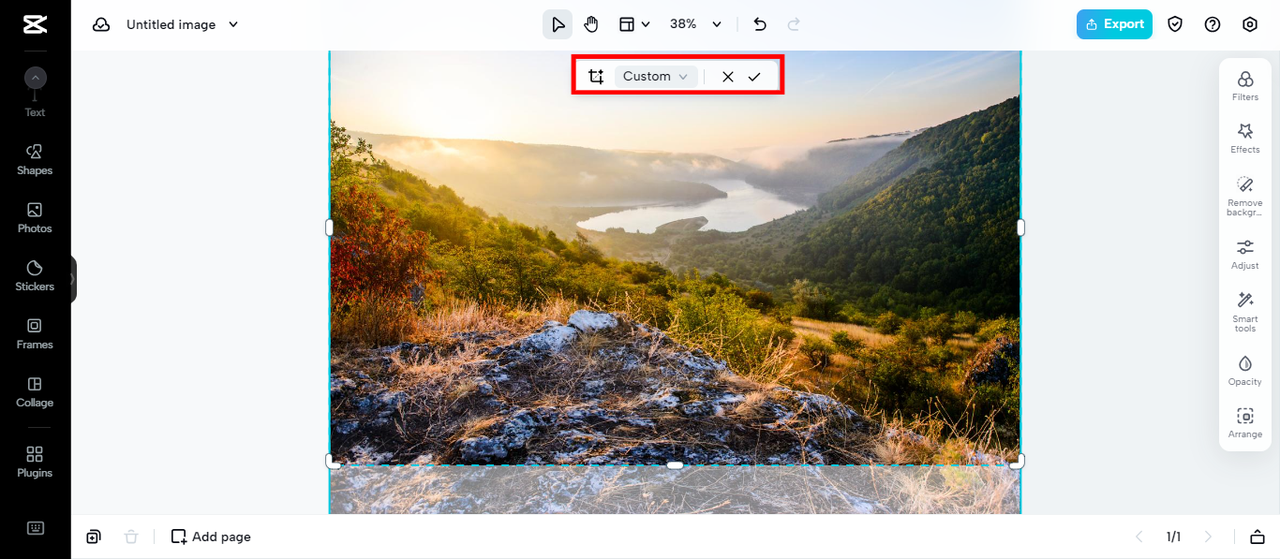Image resolution: width=1280 pixels, height=559 pixels.
Task: Cancel the crop with X
Action: pos(728,76)
